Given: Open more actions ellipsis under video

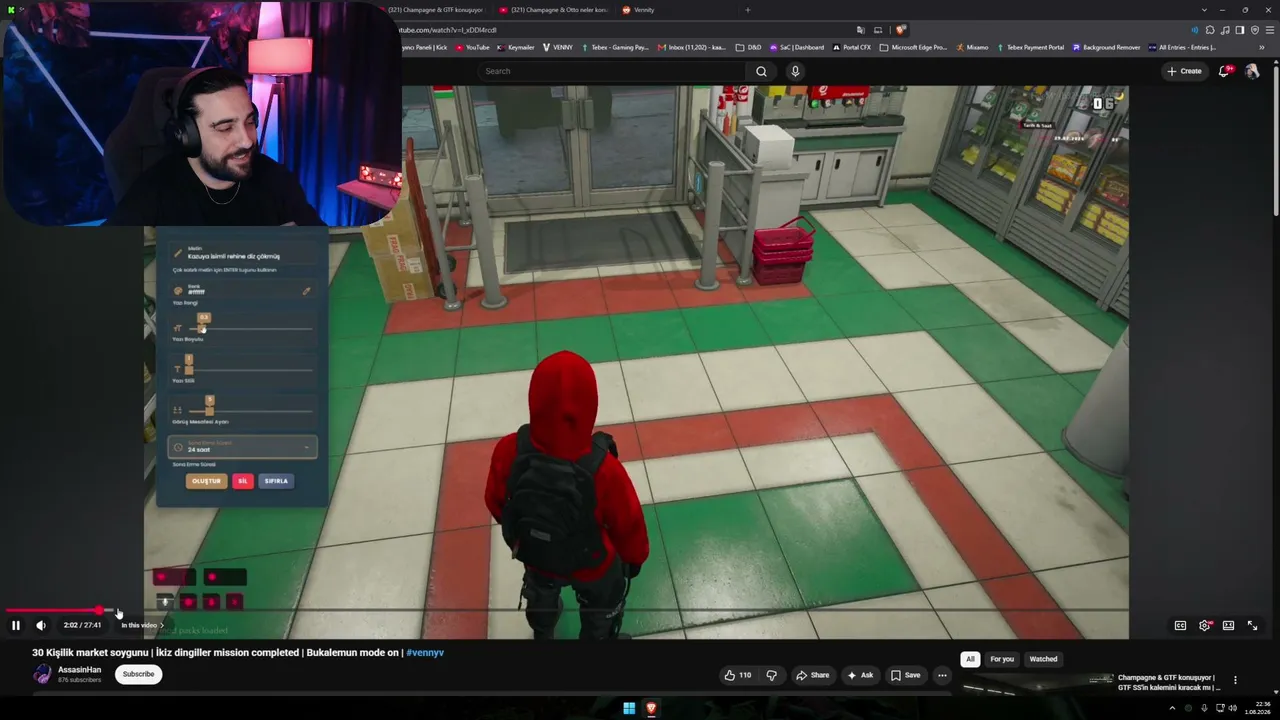Looking at the screenshot, I should (942, 675).
